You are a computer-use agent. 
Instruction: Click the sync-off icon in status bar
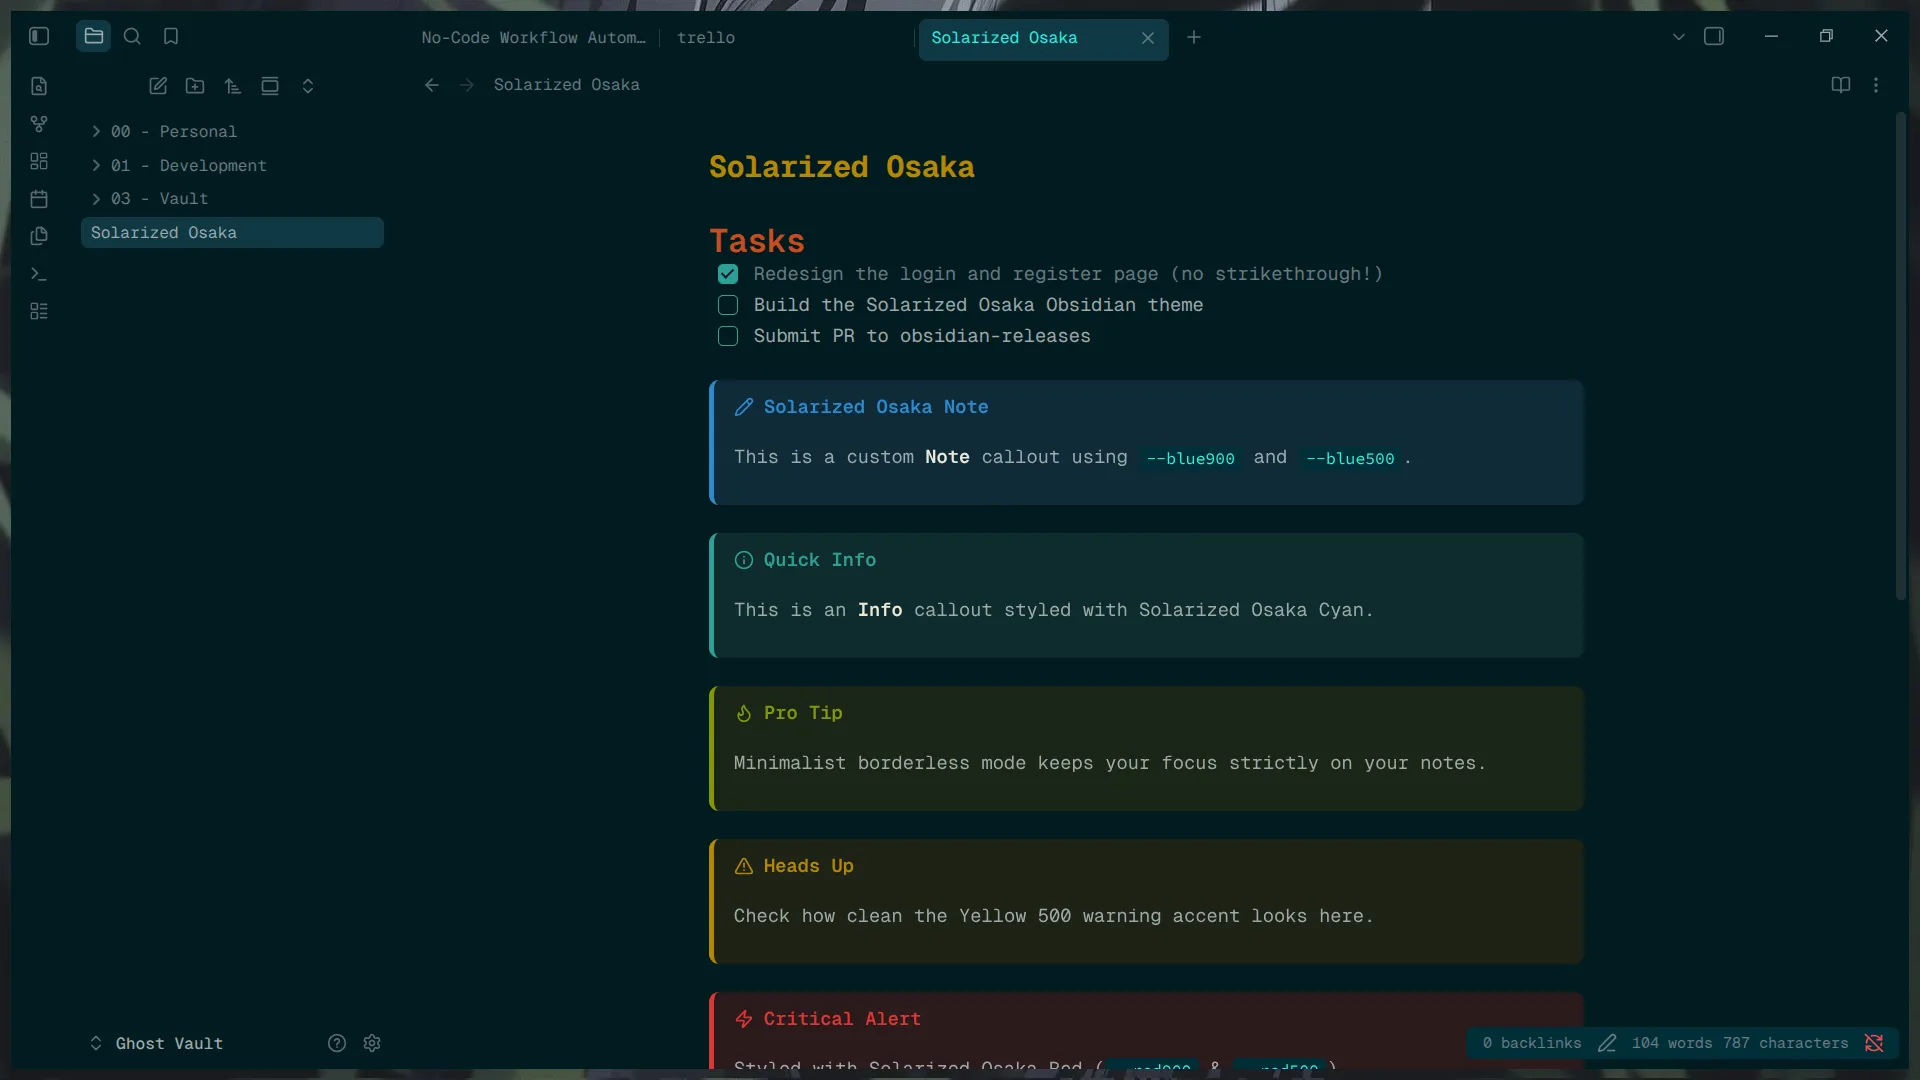click(x=1874, y=1043)
